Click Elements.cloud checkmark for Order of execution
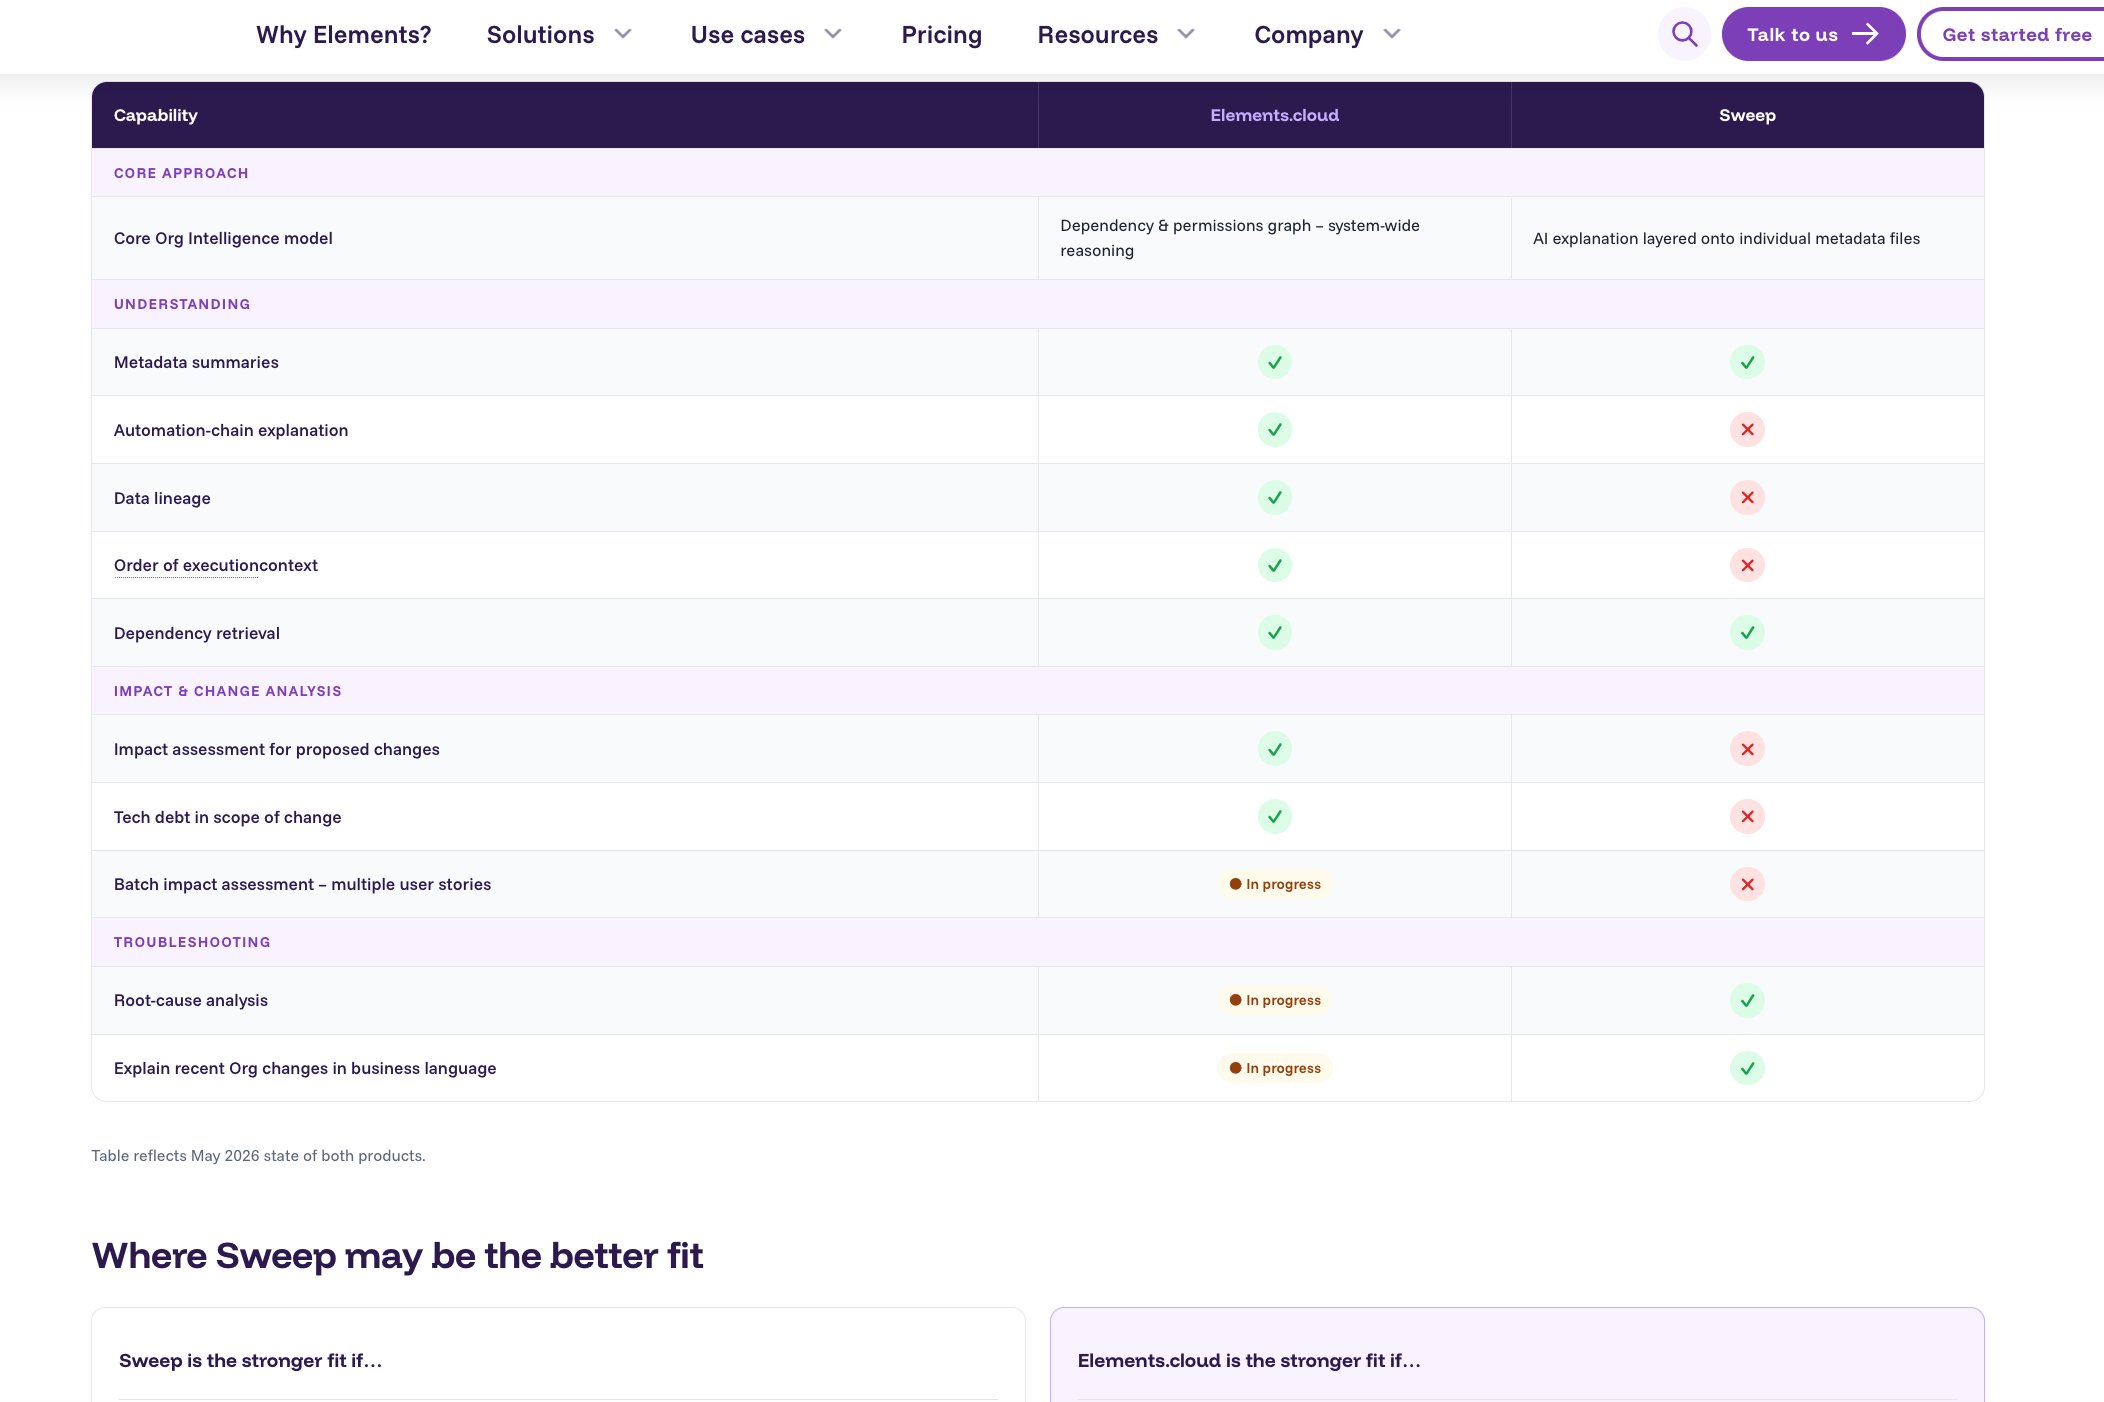The height and width of the screenshot is (1402, 2104). point(1274,565)
